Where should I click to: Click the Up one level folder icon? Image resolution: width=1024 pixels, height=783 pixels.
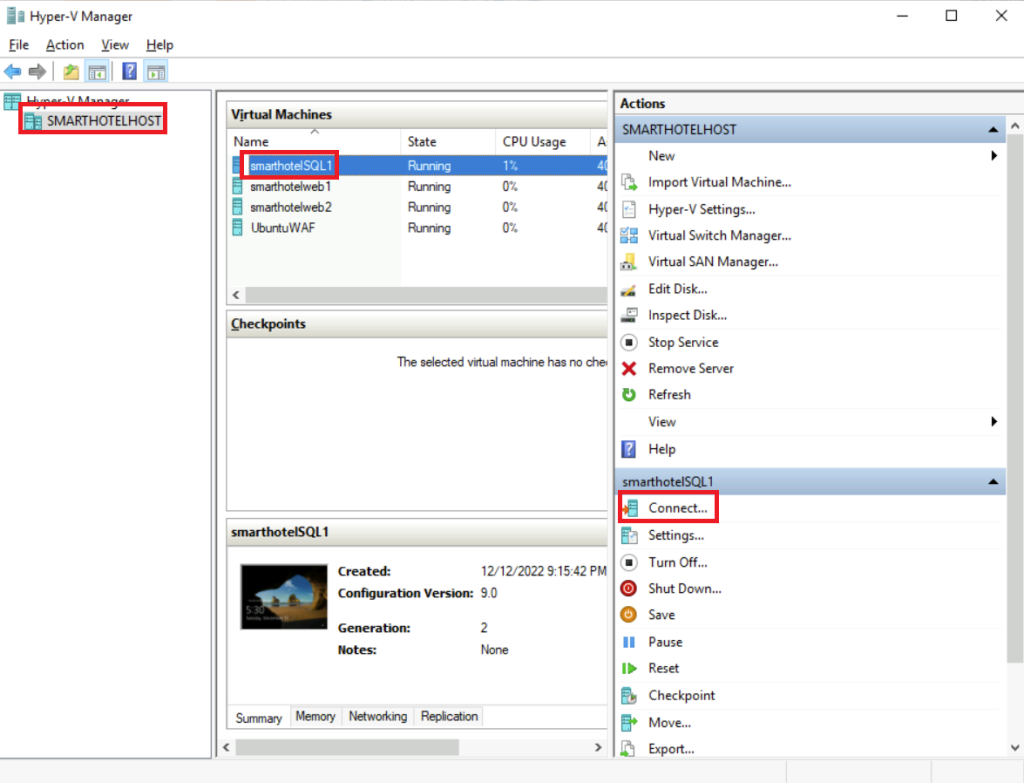(71, 72)
